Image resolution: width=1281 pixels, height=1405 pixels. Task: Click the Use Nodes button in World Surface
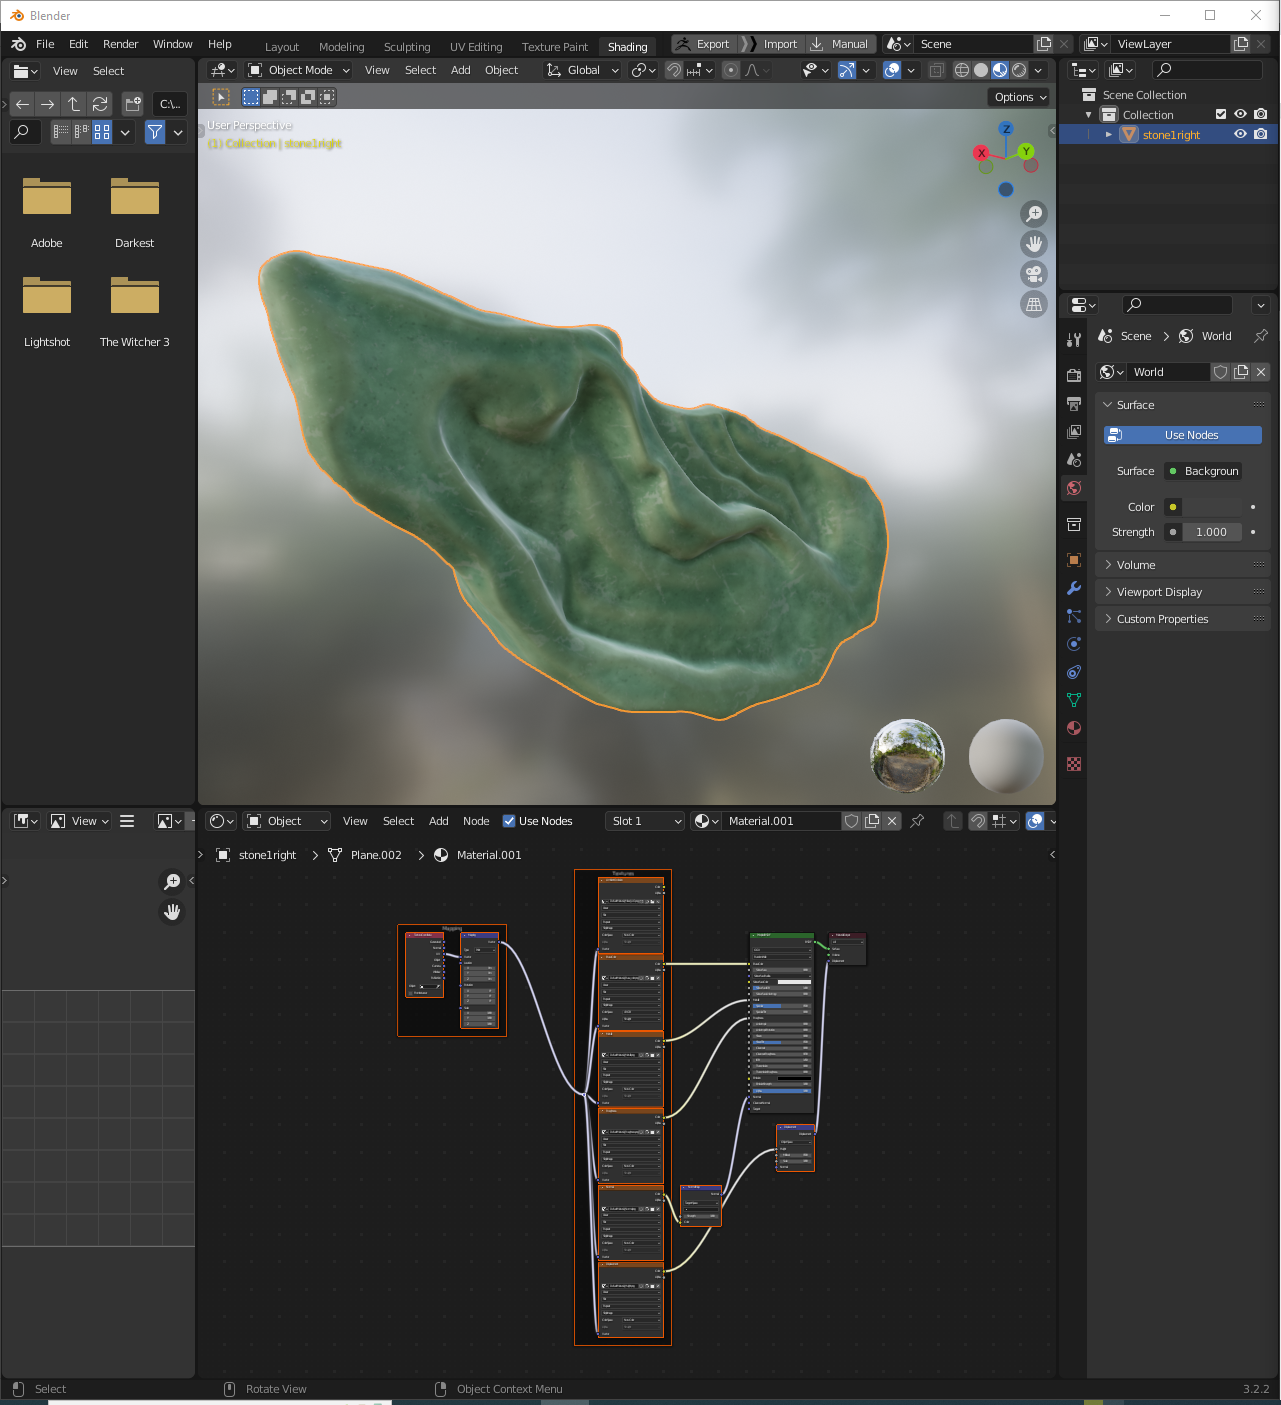(1183, 435)
